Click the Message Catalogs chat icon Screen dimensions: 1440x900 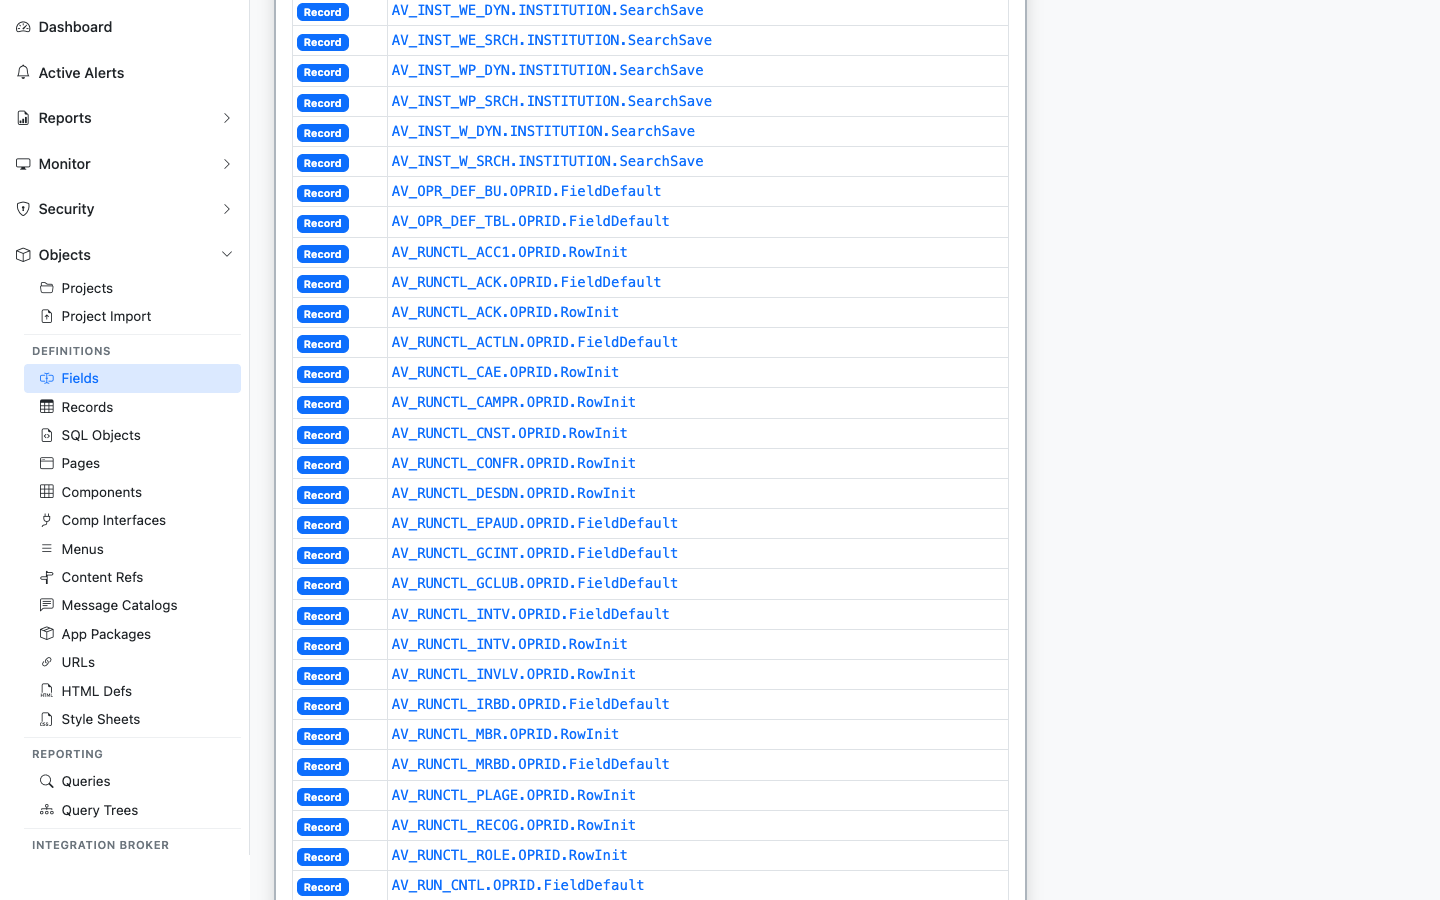tap(47, 605)
